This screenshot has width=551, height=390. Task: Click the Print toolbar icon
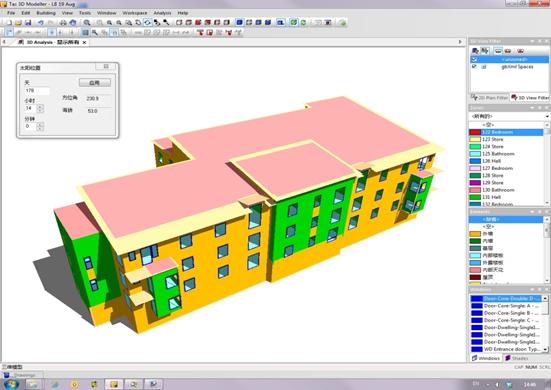[x=63, y=22]
